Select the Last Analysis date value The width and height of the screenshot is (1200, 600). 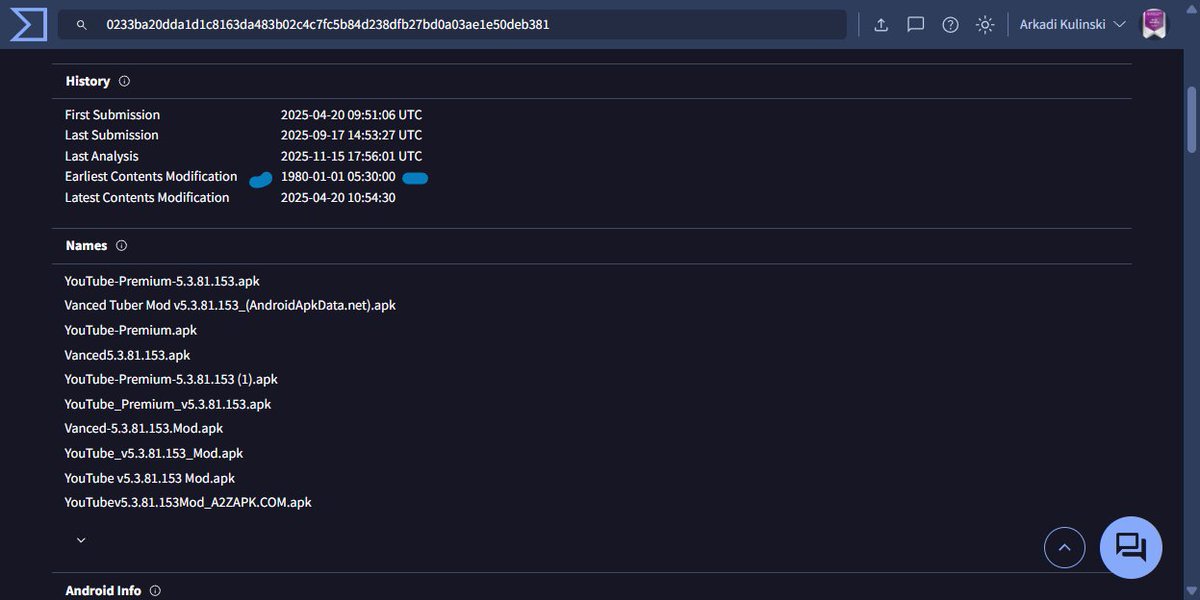point(351,156)
